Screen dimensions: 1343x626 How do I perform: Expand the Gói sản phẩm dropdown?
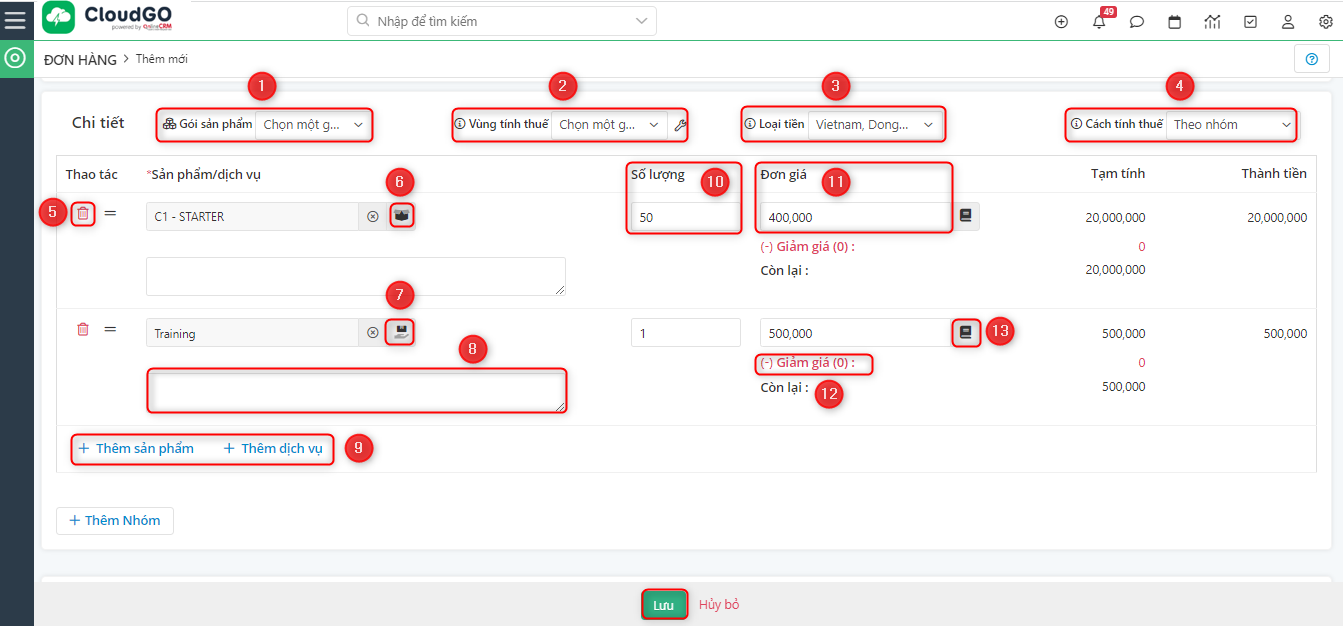coord(313,125)
